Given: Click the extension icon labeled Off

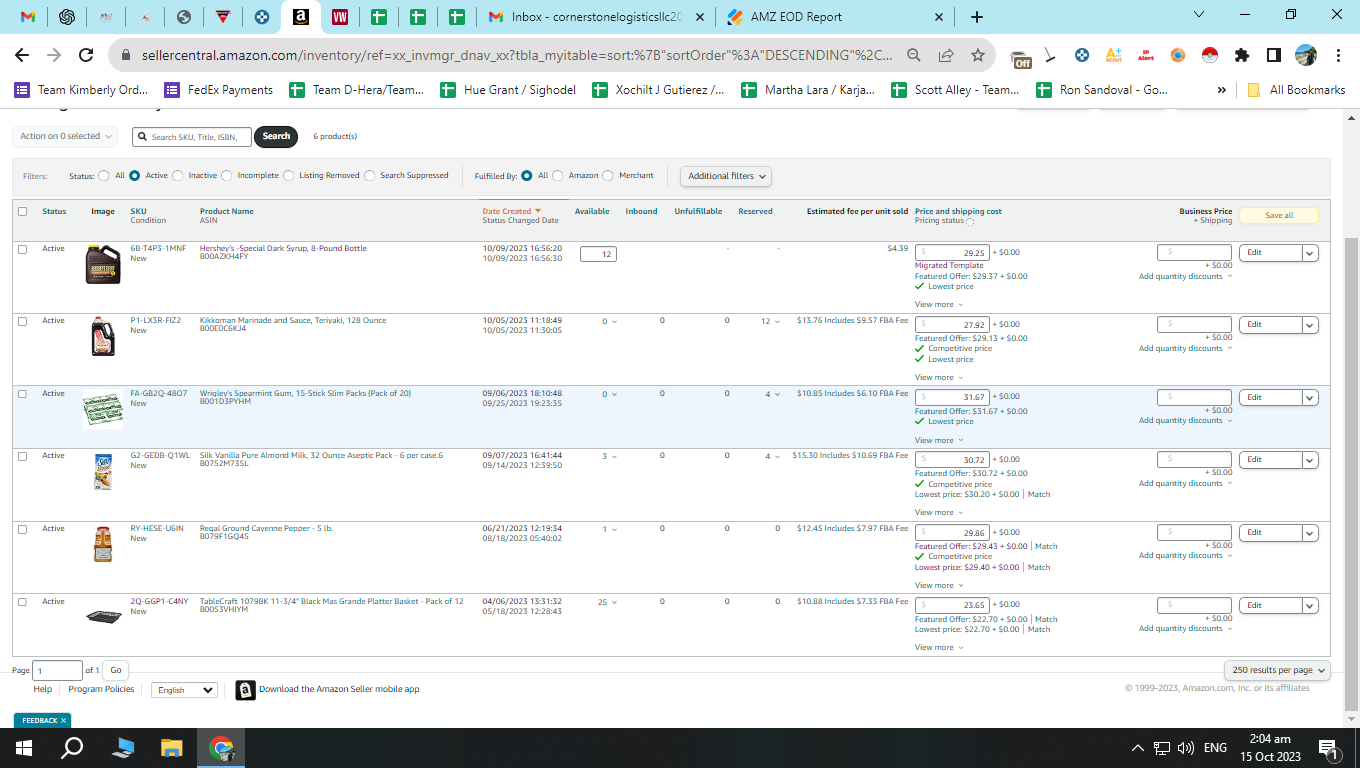Looking at the screenshot, I should [1020, 58].
